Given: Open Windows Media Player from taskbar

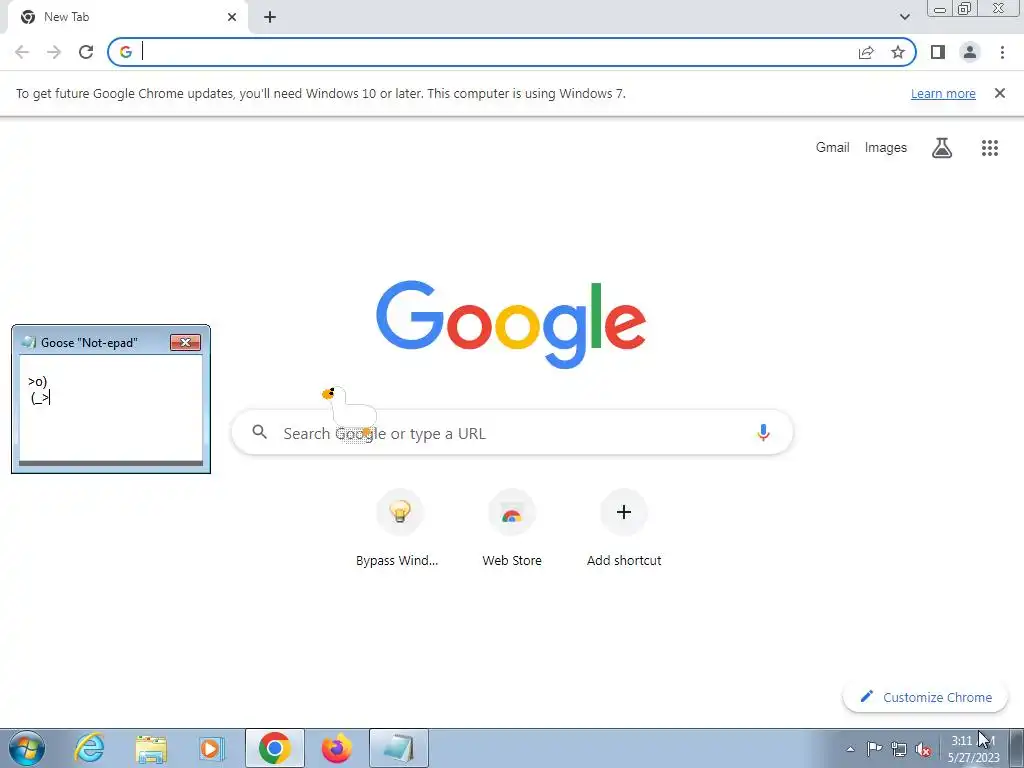Looking at the screenshot, I should (211, 748).
